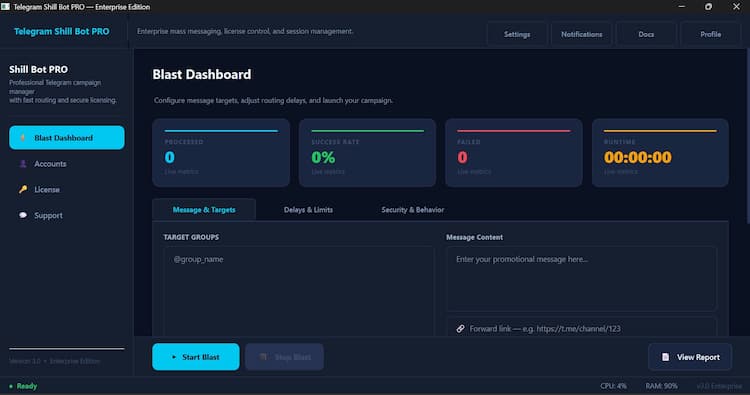Open the Blast Dashboard sidebar item
The width and height of the screenshot is (750, 395).
[66, 138]
